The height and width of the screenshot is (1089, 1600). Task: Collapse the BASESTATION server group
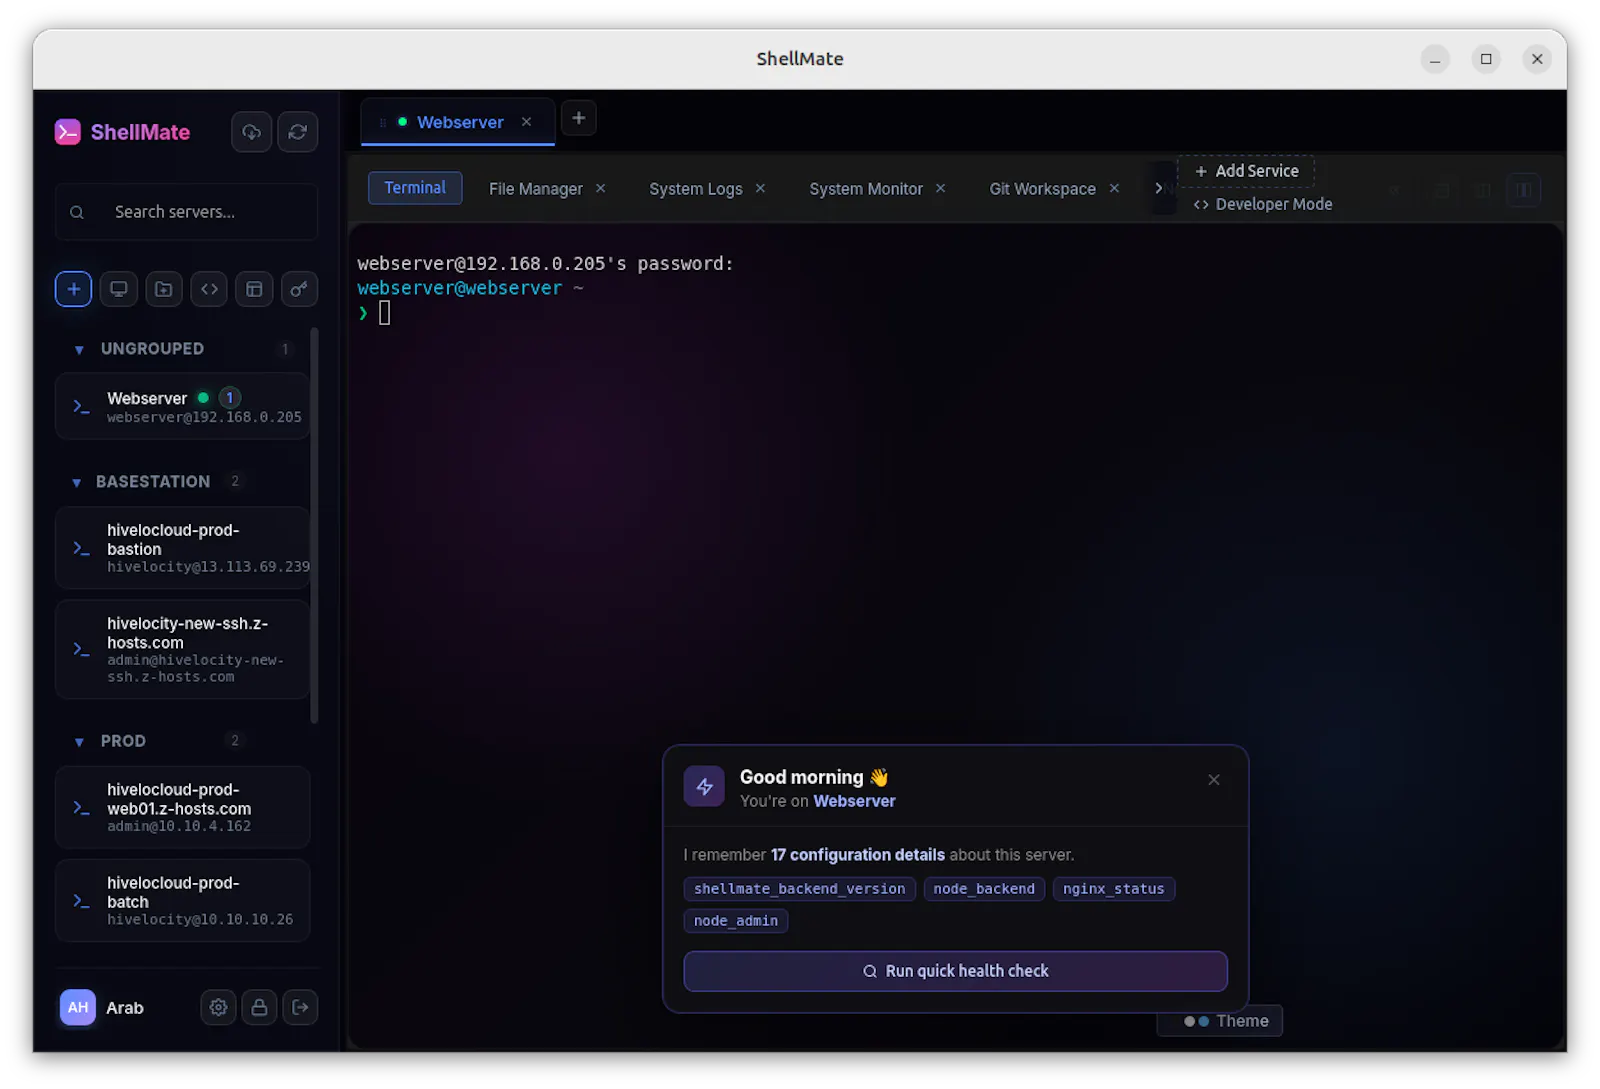77,483
